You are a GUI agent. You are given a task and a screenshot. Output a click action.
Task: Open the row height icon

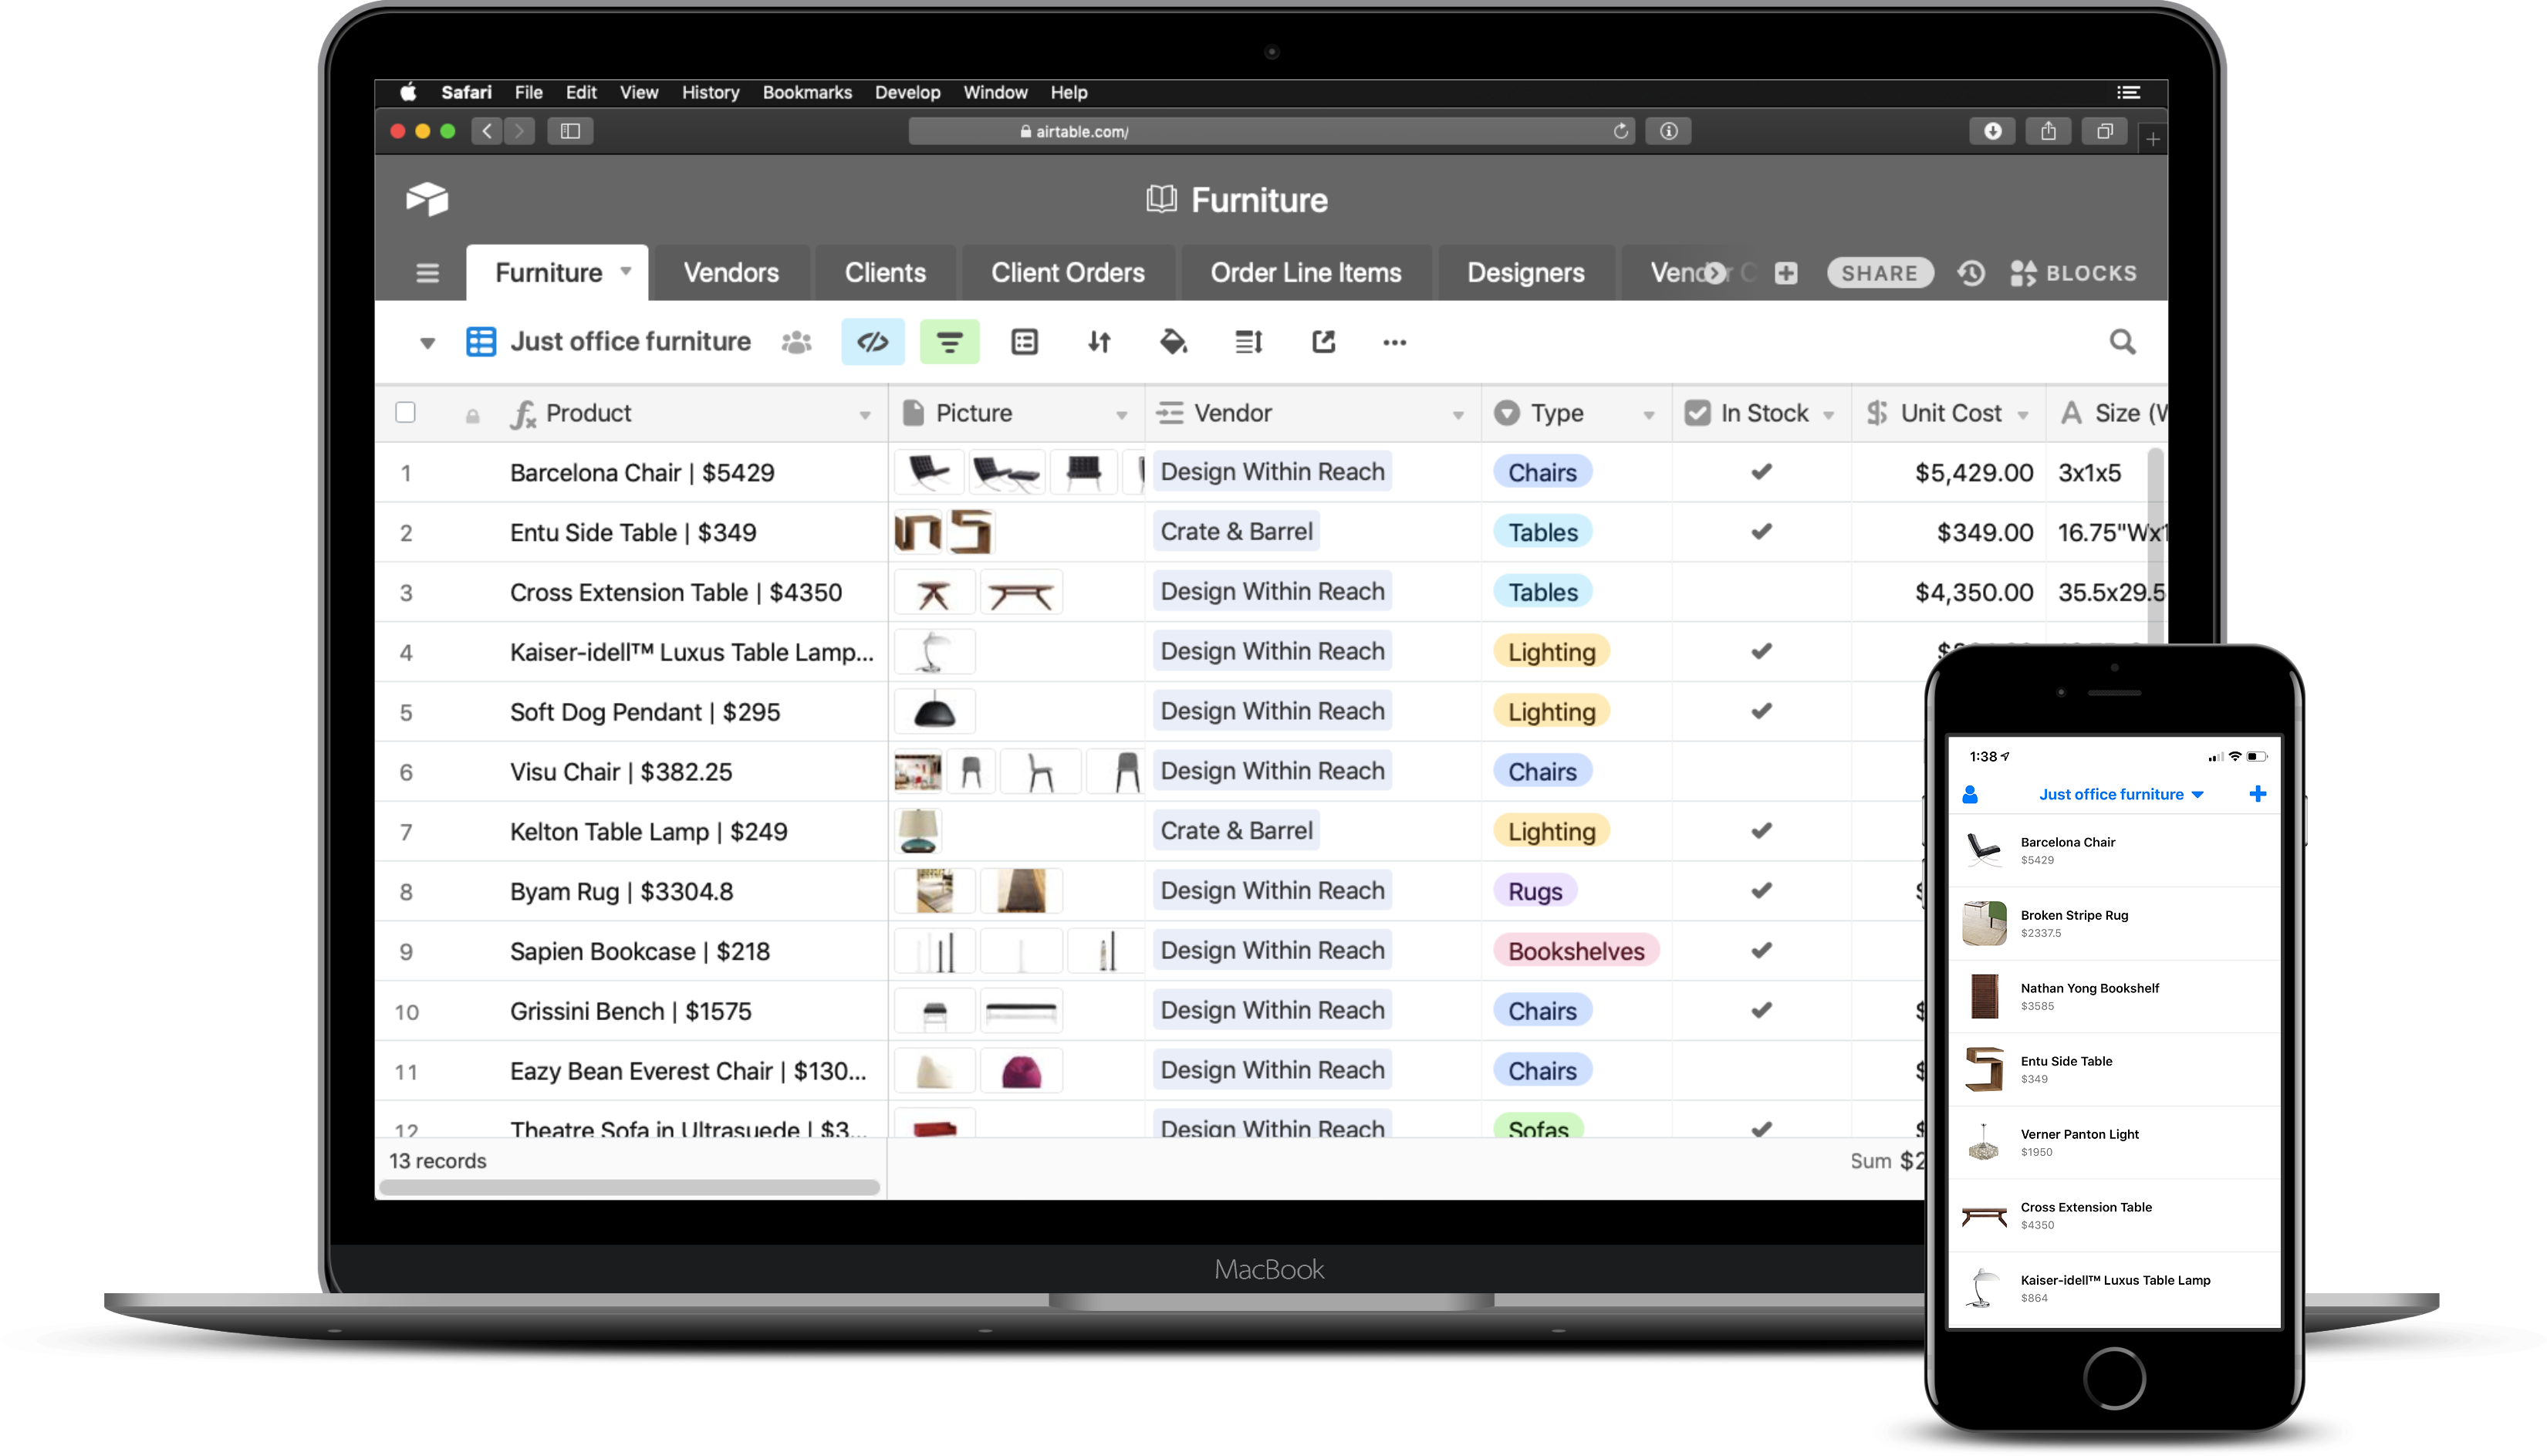pyautogui.click(x=1248, y=342)
